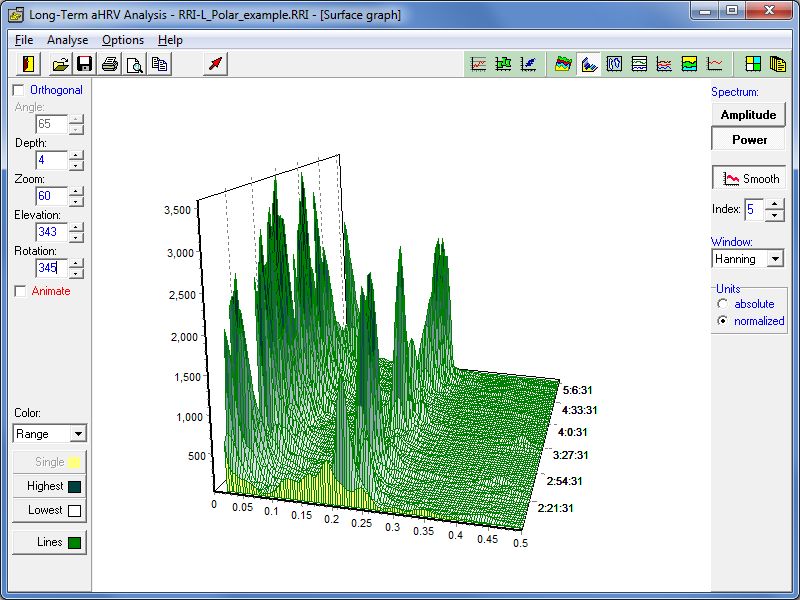800x600 pixels.
Task: Open the Analyse menu
Action: tap(67, 40)
